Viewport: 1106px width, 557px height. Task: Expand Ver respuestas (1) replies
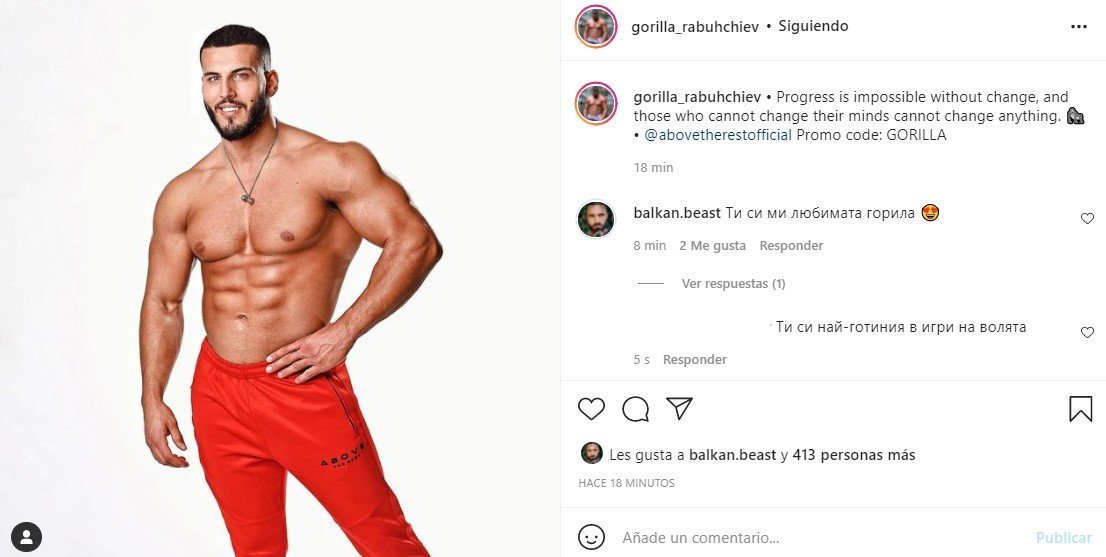point(733,283)
